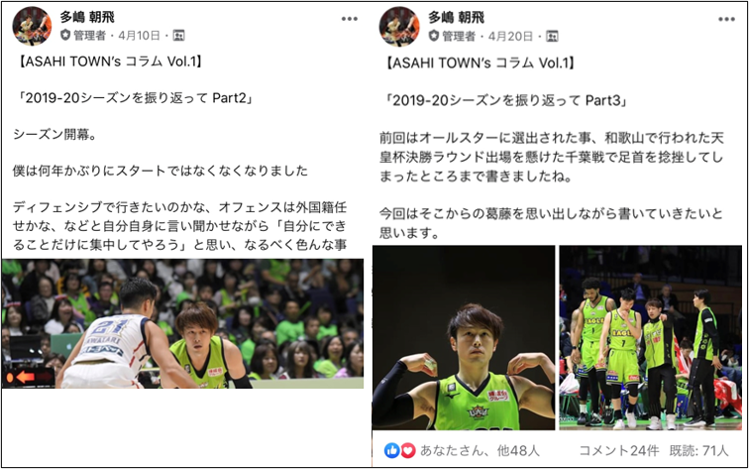This screenshot has width=749, height=469.
Task: Show 既読: 71人 seen-by list
Action: 699,450
